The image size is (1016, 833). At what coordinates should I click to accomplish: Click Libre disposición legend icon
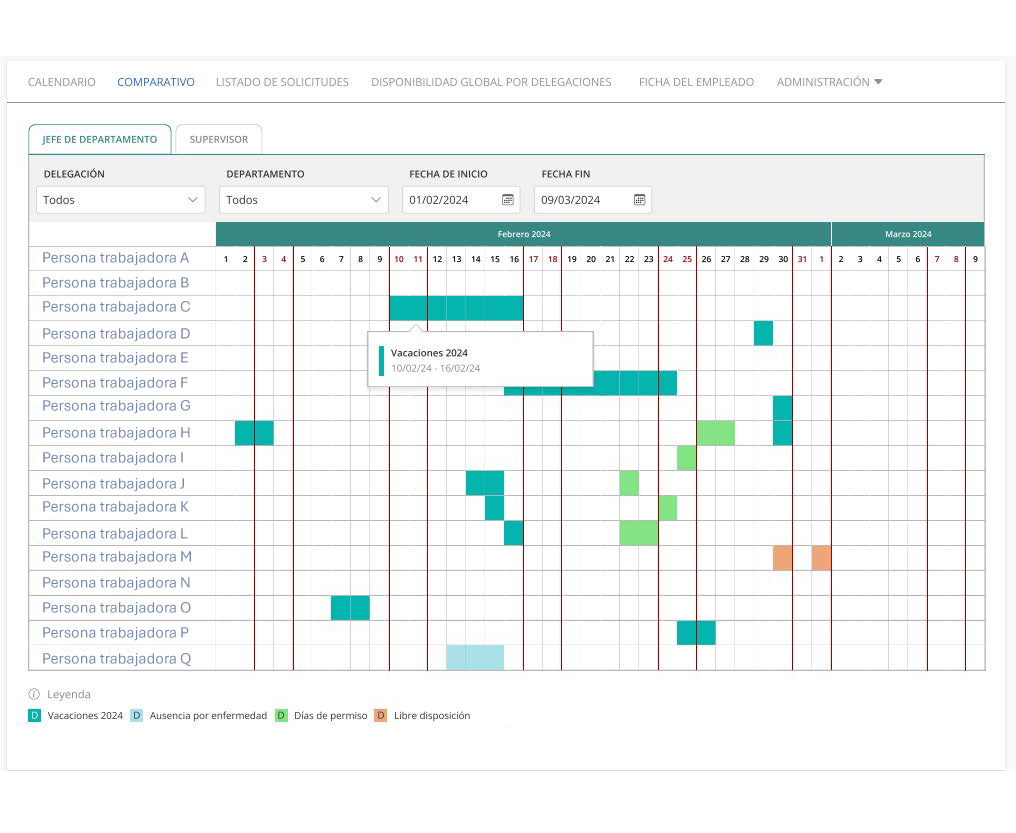381,716
